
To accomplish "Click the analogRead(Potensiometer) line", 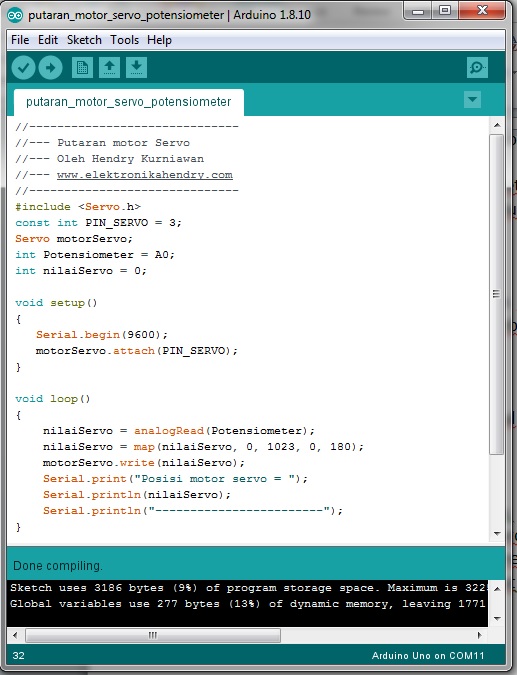I will pyautogui.click(x=179, y=430).
